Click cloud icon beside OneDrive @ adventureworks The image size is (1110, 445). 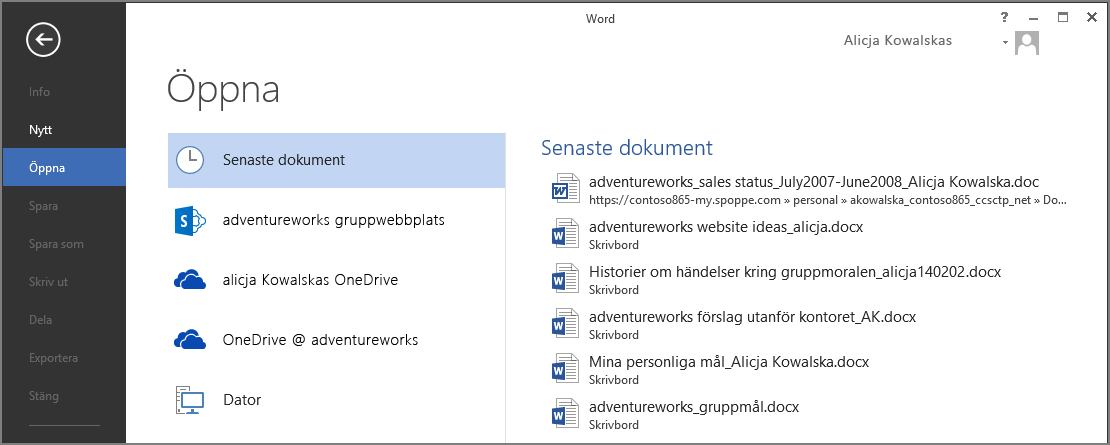[190, 340]
